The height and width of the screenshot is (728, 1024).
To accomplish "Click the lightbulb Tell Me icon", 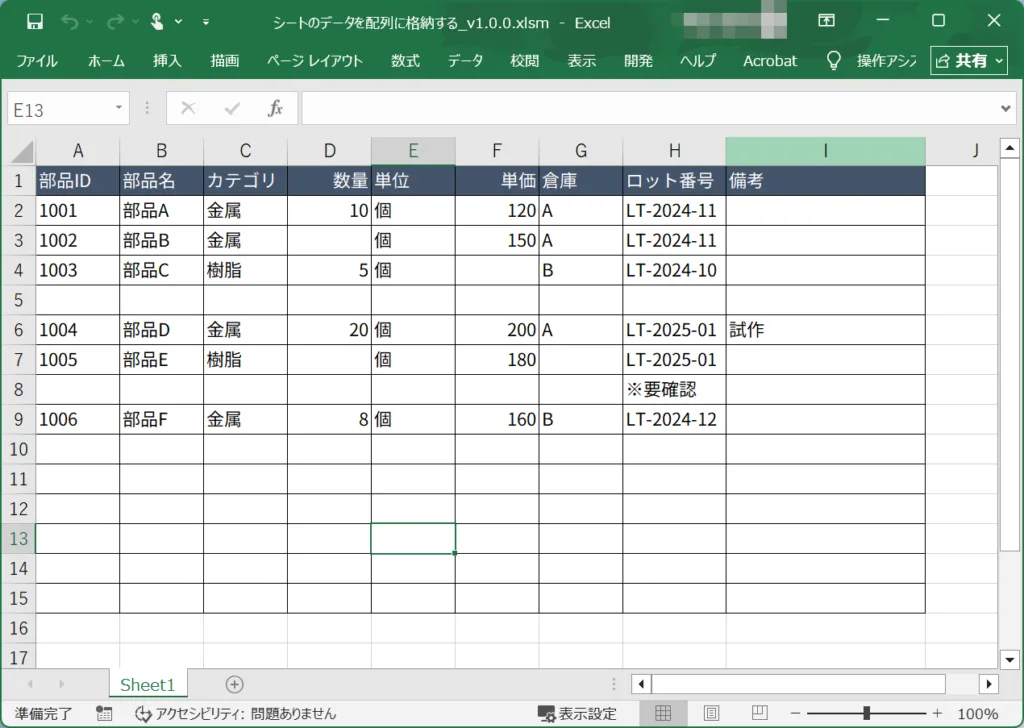I will (833, 61).
